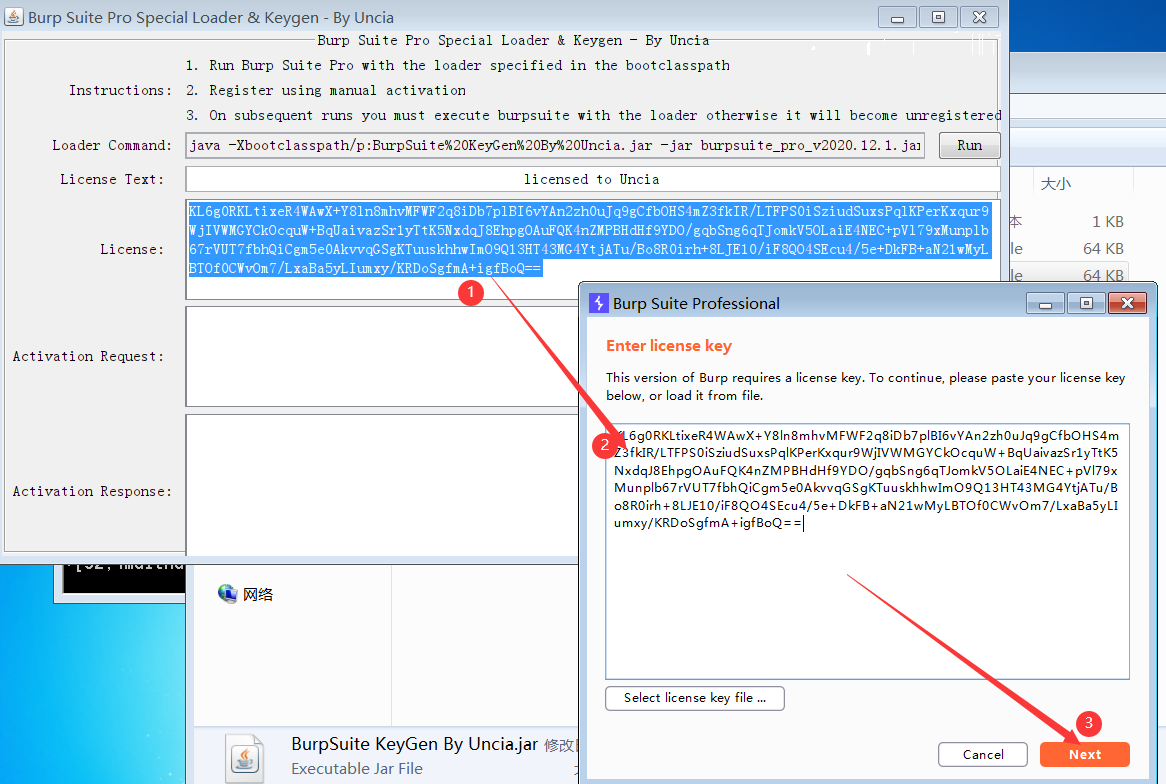Click the 大小 column header in Explorer
Screen dimensions: 1166x784
[1055, 184]
